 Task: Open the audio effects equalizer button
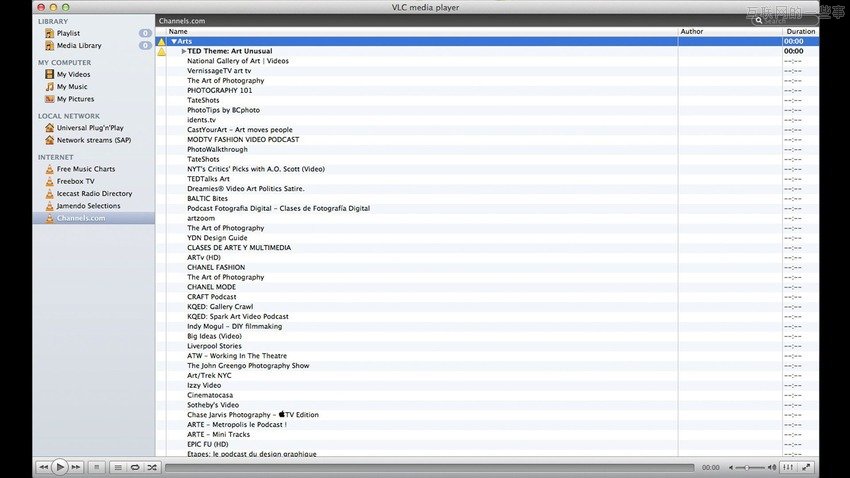click(x=788, y=467)
